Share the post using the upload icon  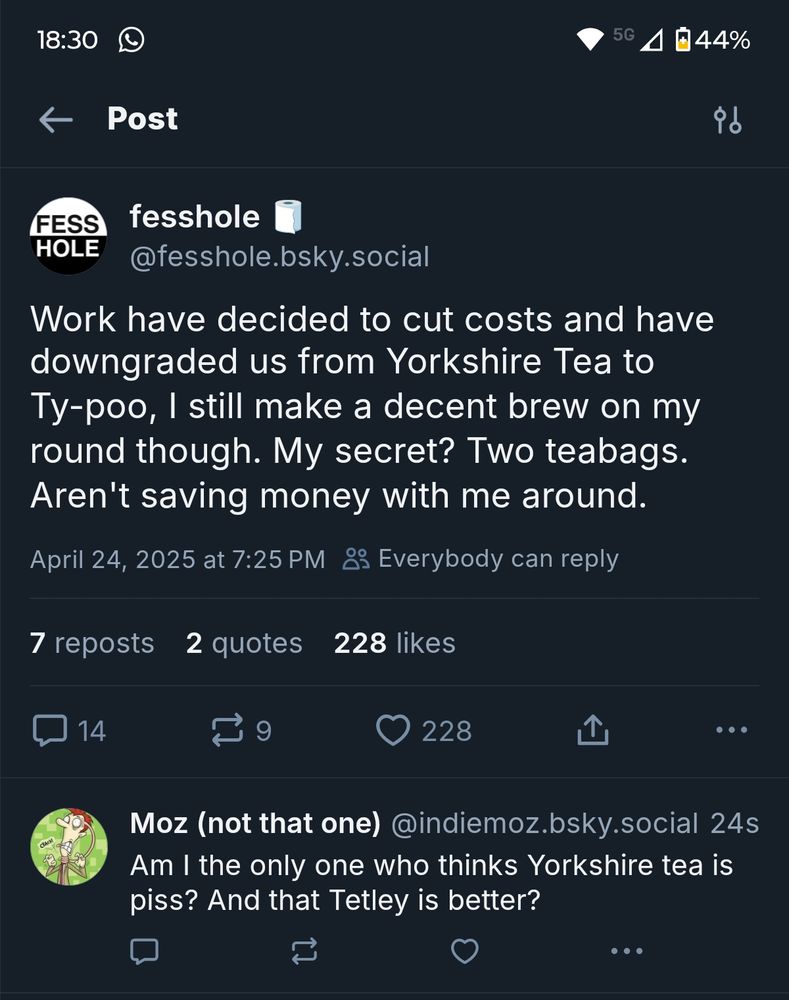pyautogui.click(x=592, y=731)
